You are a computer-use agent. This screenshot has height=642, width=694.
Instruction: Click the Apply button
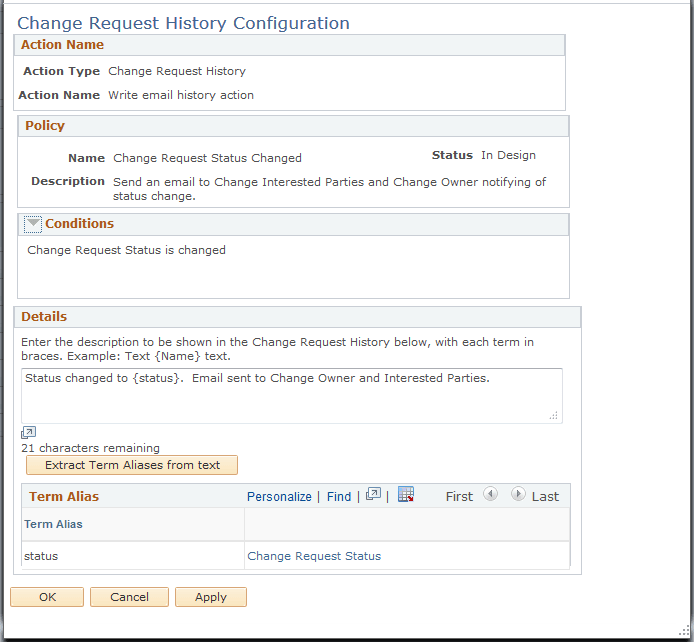tap(211, 597)
